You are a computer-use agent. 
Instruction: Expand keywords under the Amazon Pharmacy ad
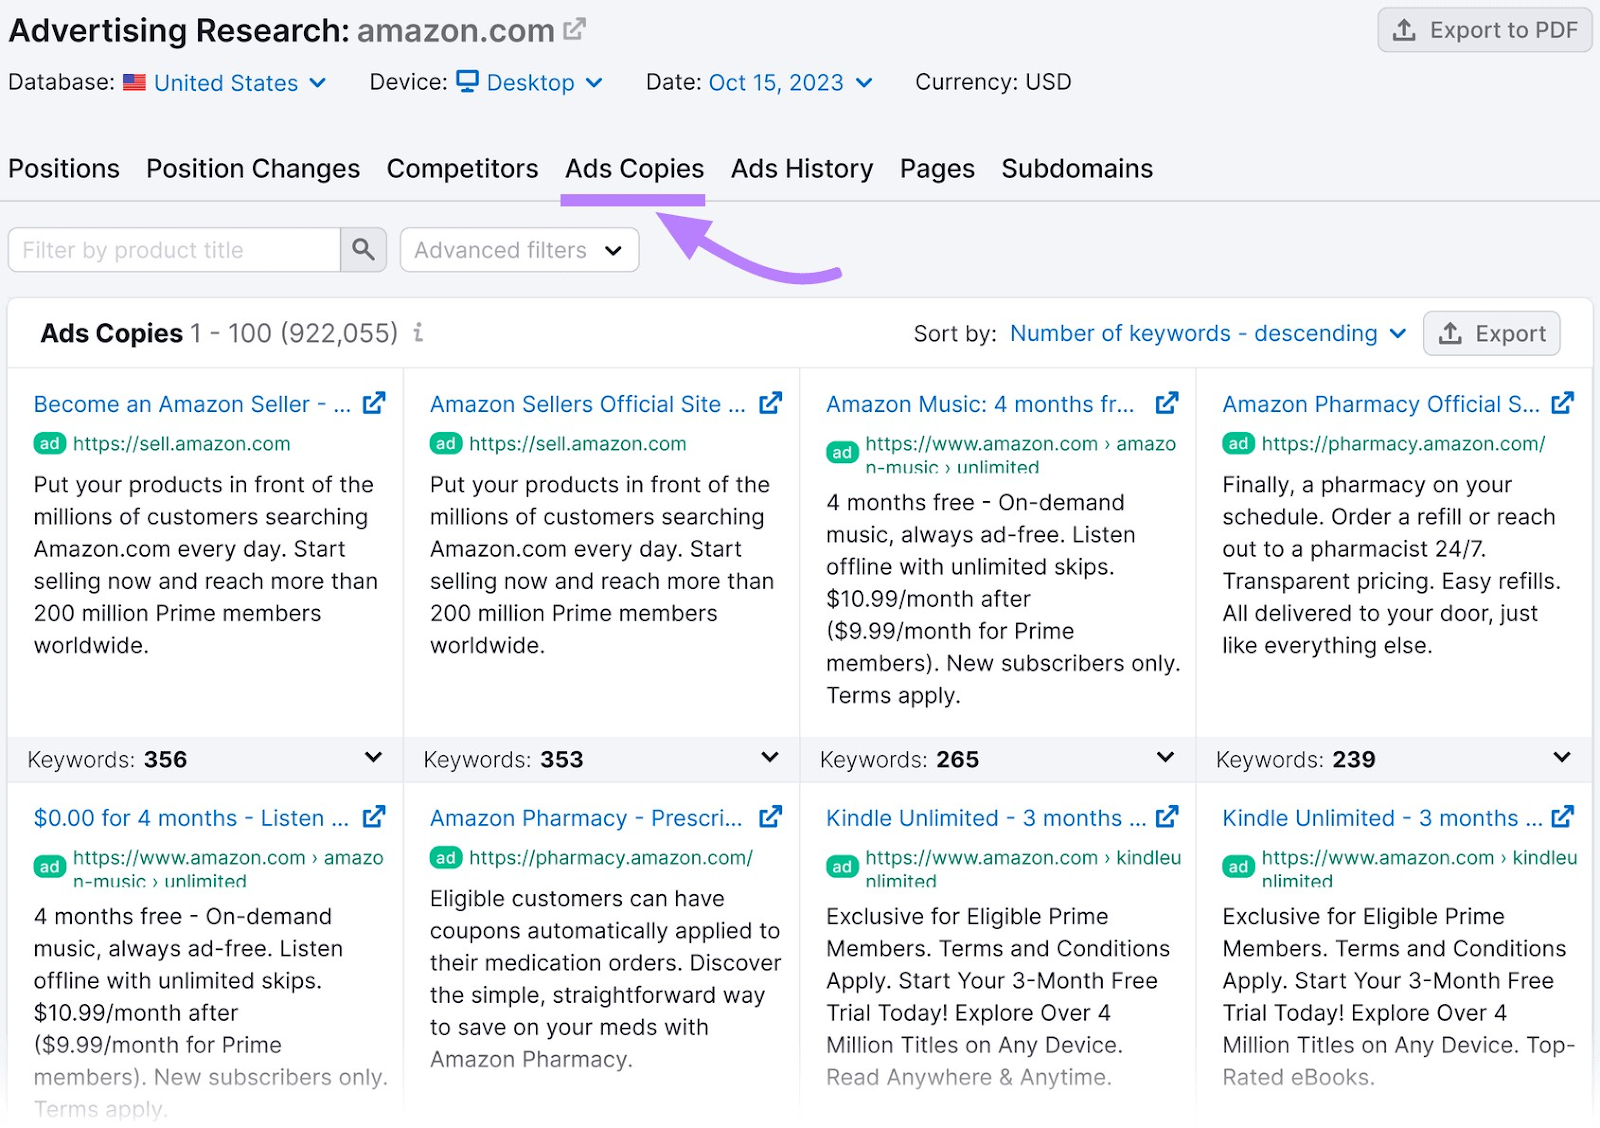point(1560,758)
